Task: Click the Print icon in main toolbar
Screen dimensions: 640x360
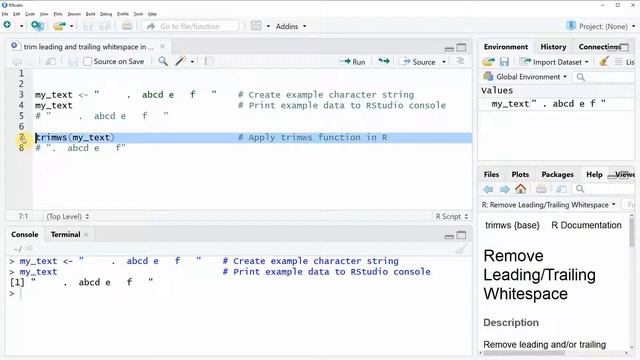Action: point(127,26)
